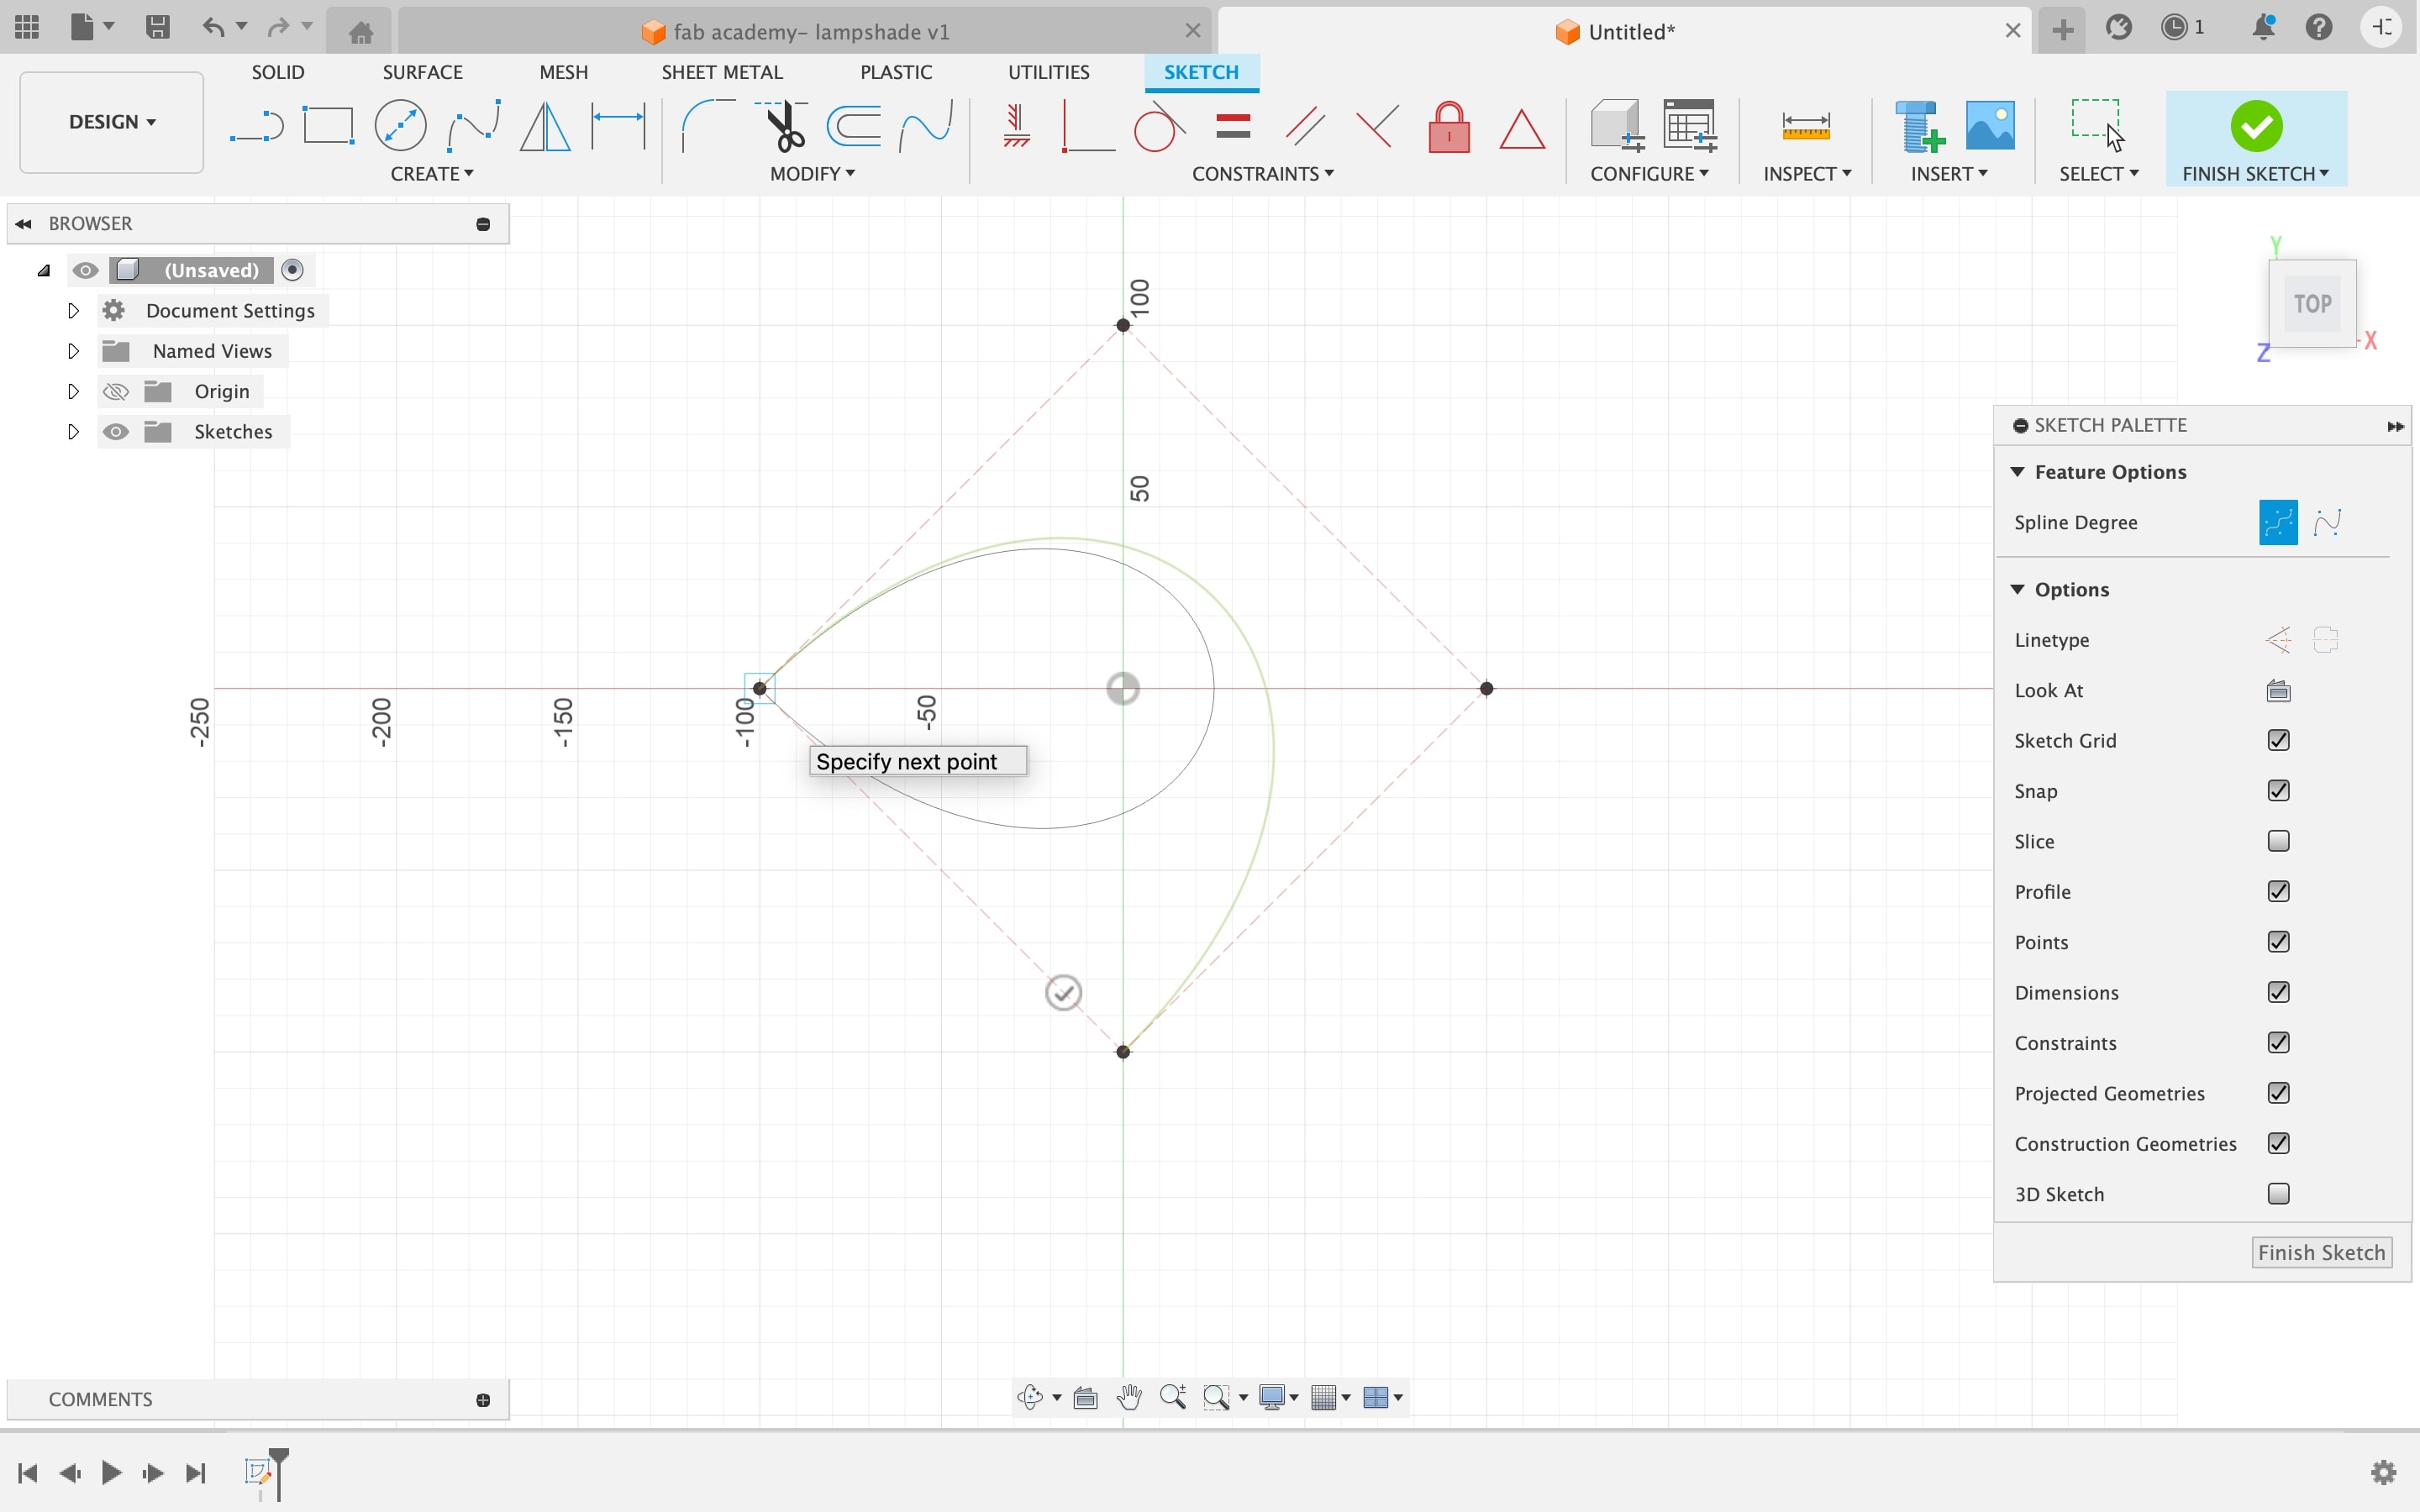Toggle the Constraints checkbox
The height and width of the screenshot is (1512, 2420).
pyautogui.click(x=2278, y=1042)
